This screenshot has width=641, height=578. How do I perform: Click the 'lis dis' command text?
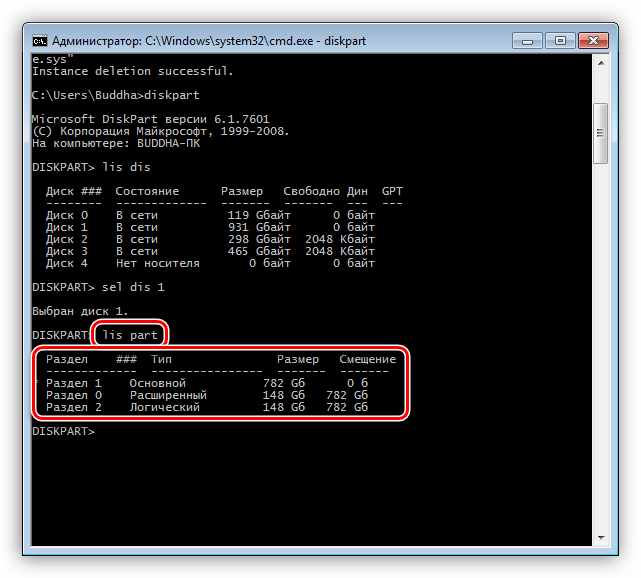click(x=126, y=167)
